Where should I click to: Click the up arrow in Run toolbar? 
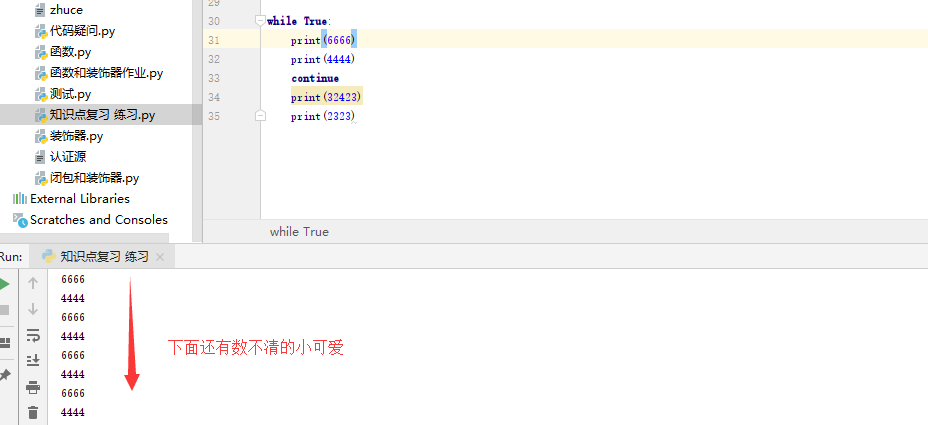(33, 284)
